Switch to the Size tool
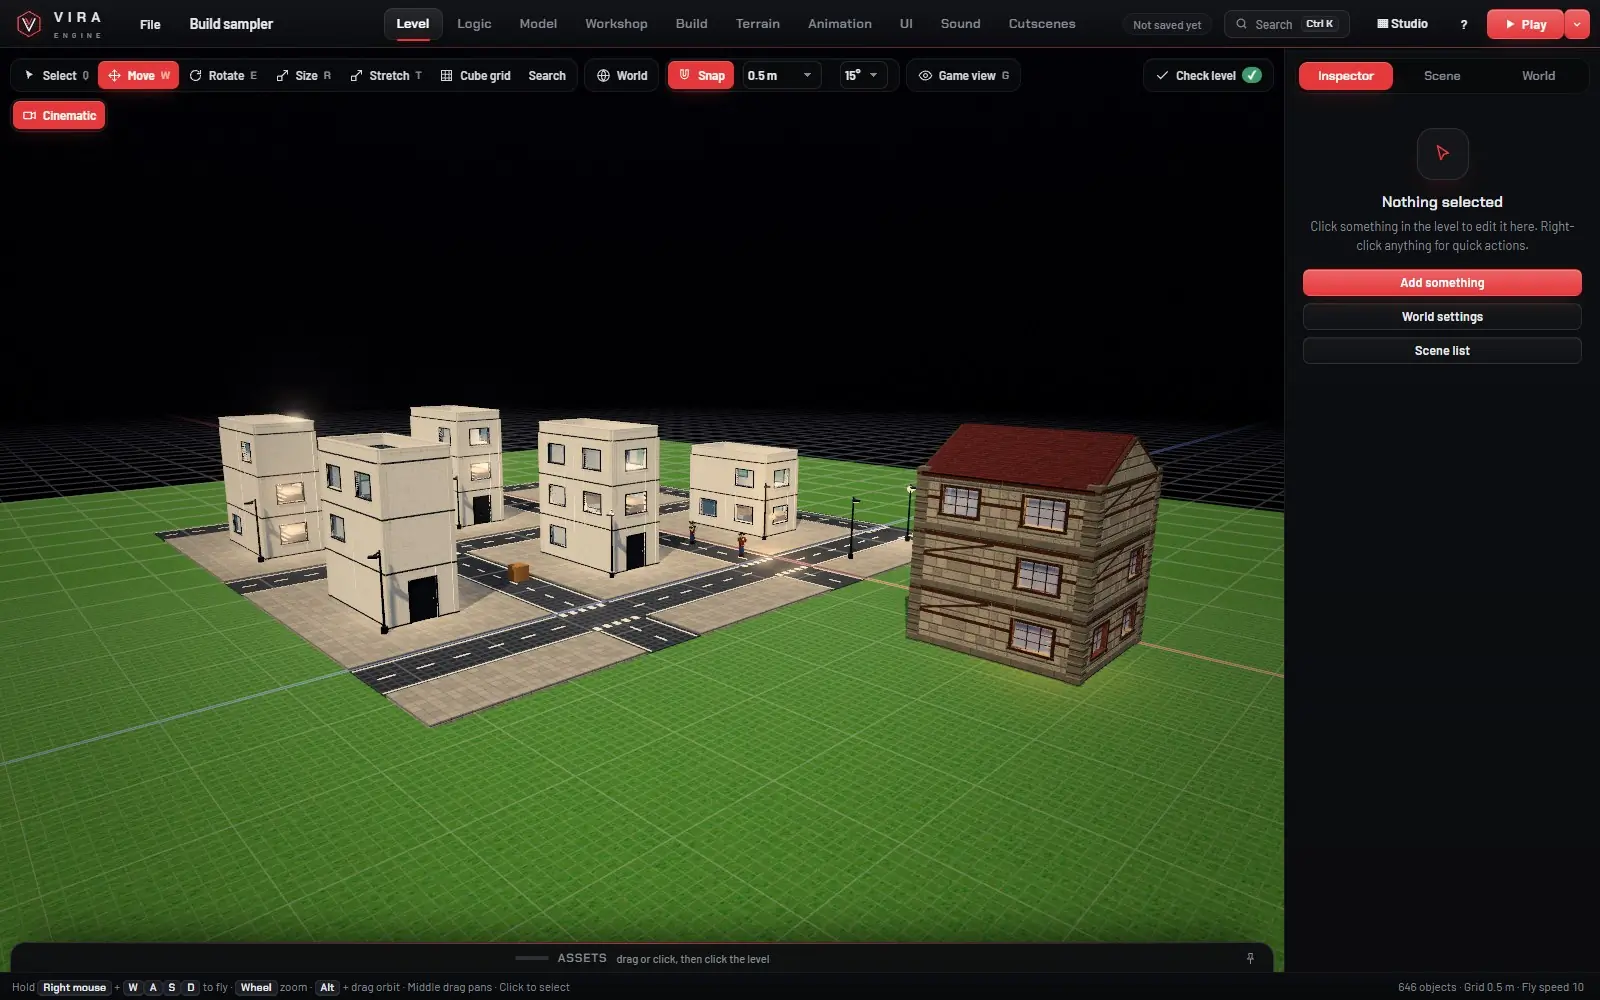The image size is (1600, 1000). [x=303, y=75]
